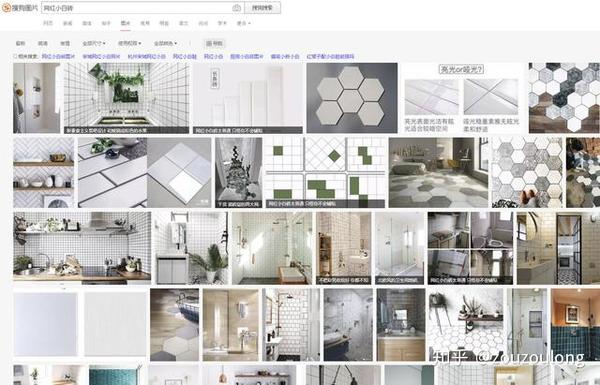
Task: Open the white hexagon tiles cluster thumbnail
Action: (352, 98)
